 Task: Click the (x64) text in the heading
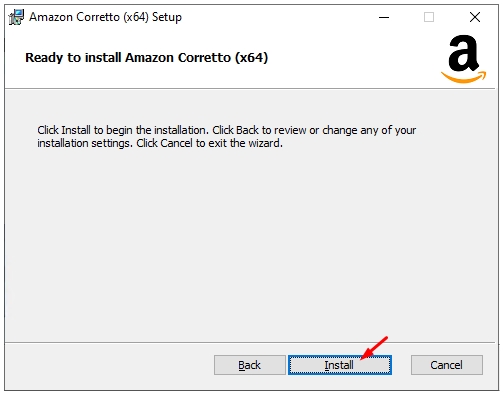click(251, 58)
